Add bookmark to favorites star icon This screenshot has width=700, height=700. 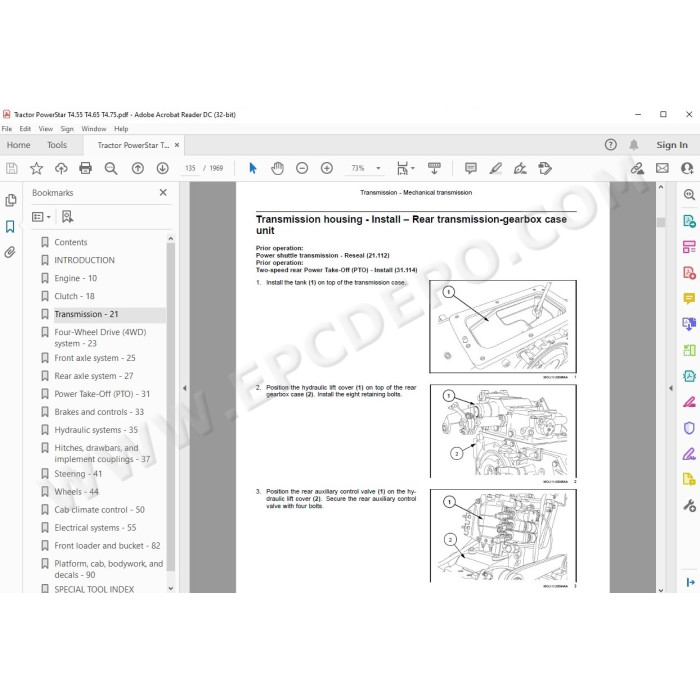coord(36,168)
